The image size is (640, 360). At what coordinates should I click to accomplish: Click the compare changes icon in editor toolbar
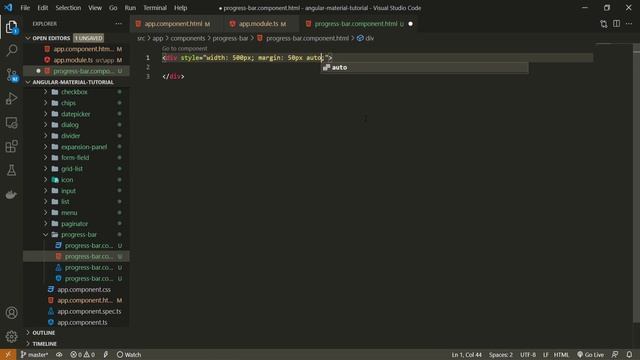point(604,24)
